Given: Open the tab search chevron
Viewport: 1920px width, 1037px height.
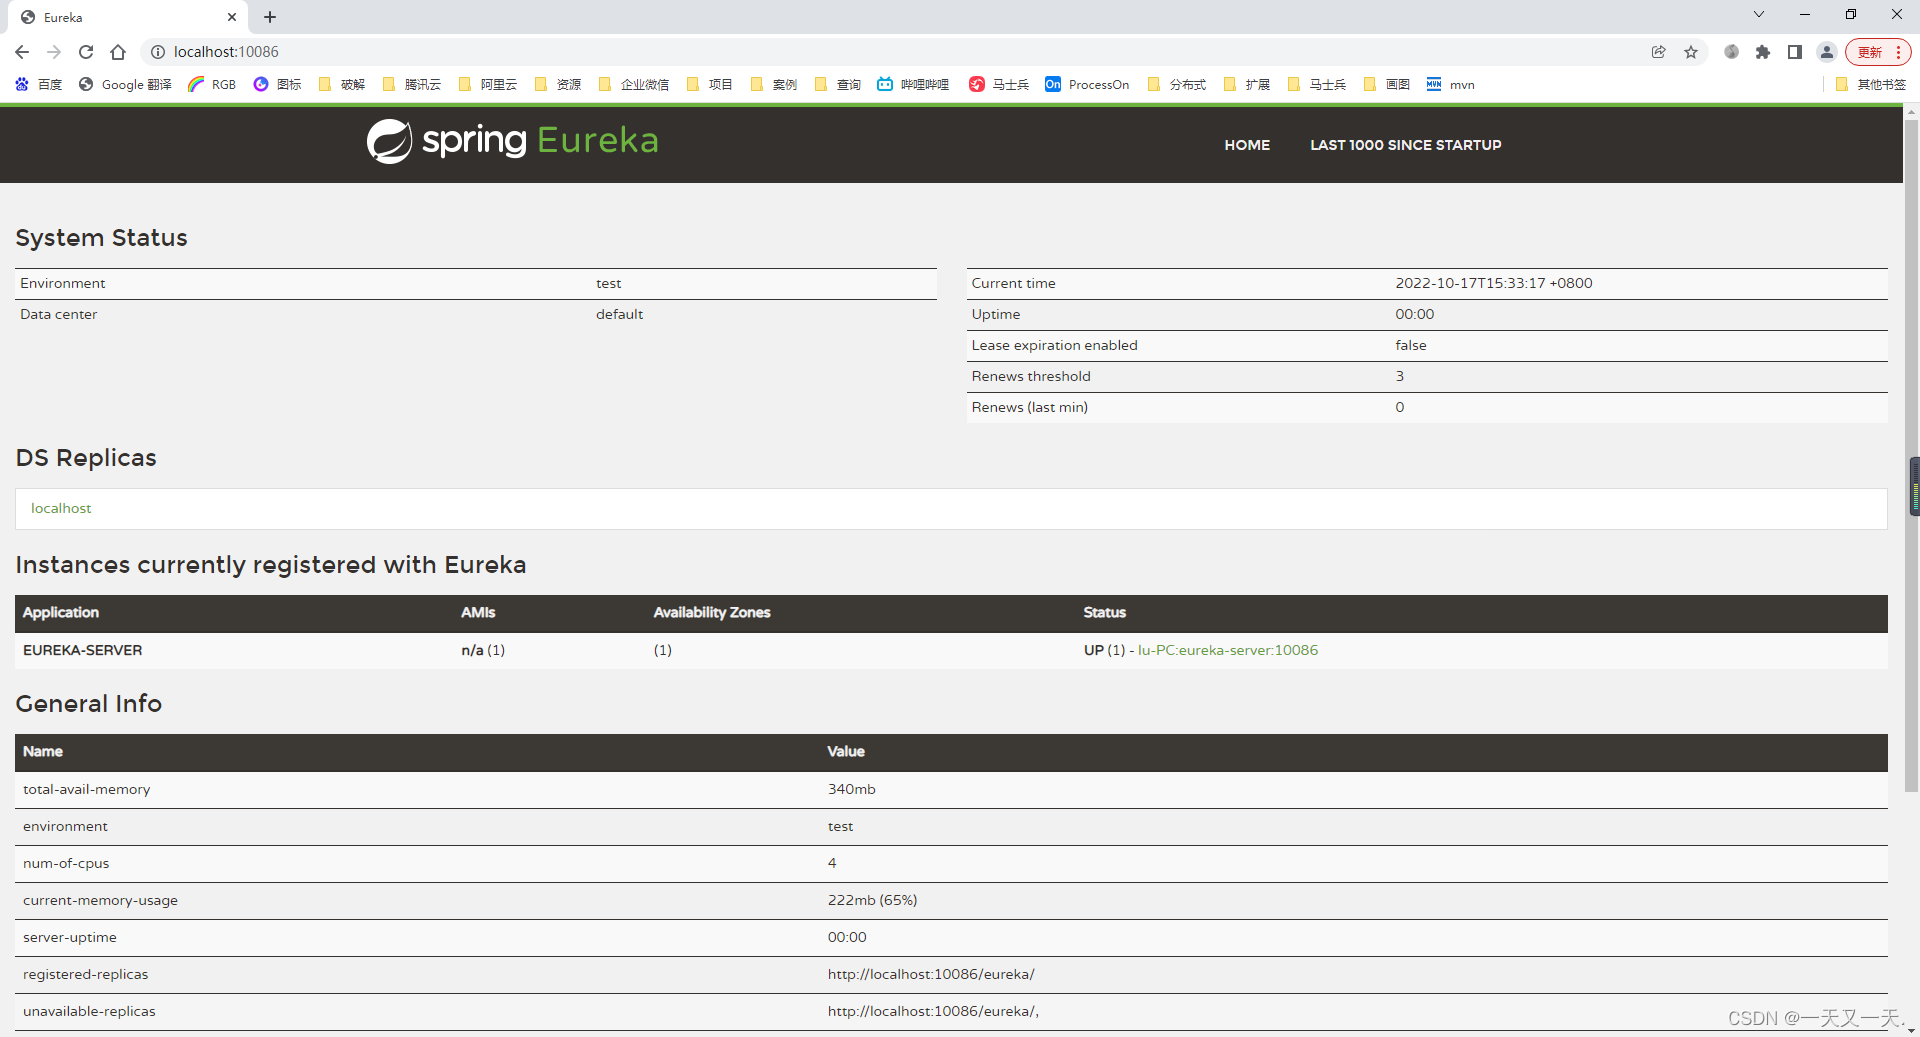Looking at the screenshot, I should tap(1759, 14).
